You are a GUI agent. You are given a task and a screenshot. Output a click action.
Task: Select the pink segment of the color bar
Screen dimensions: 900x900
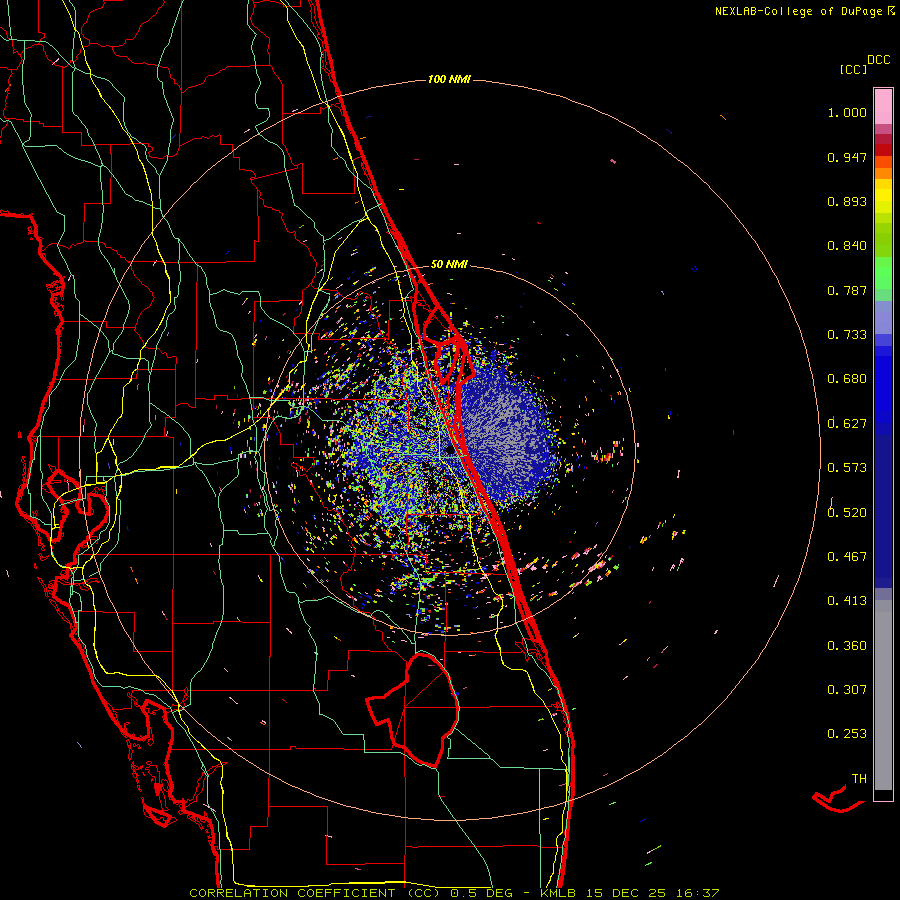883,107
